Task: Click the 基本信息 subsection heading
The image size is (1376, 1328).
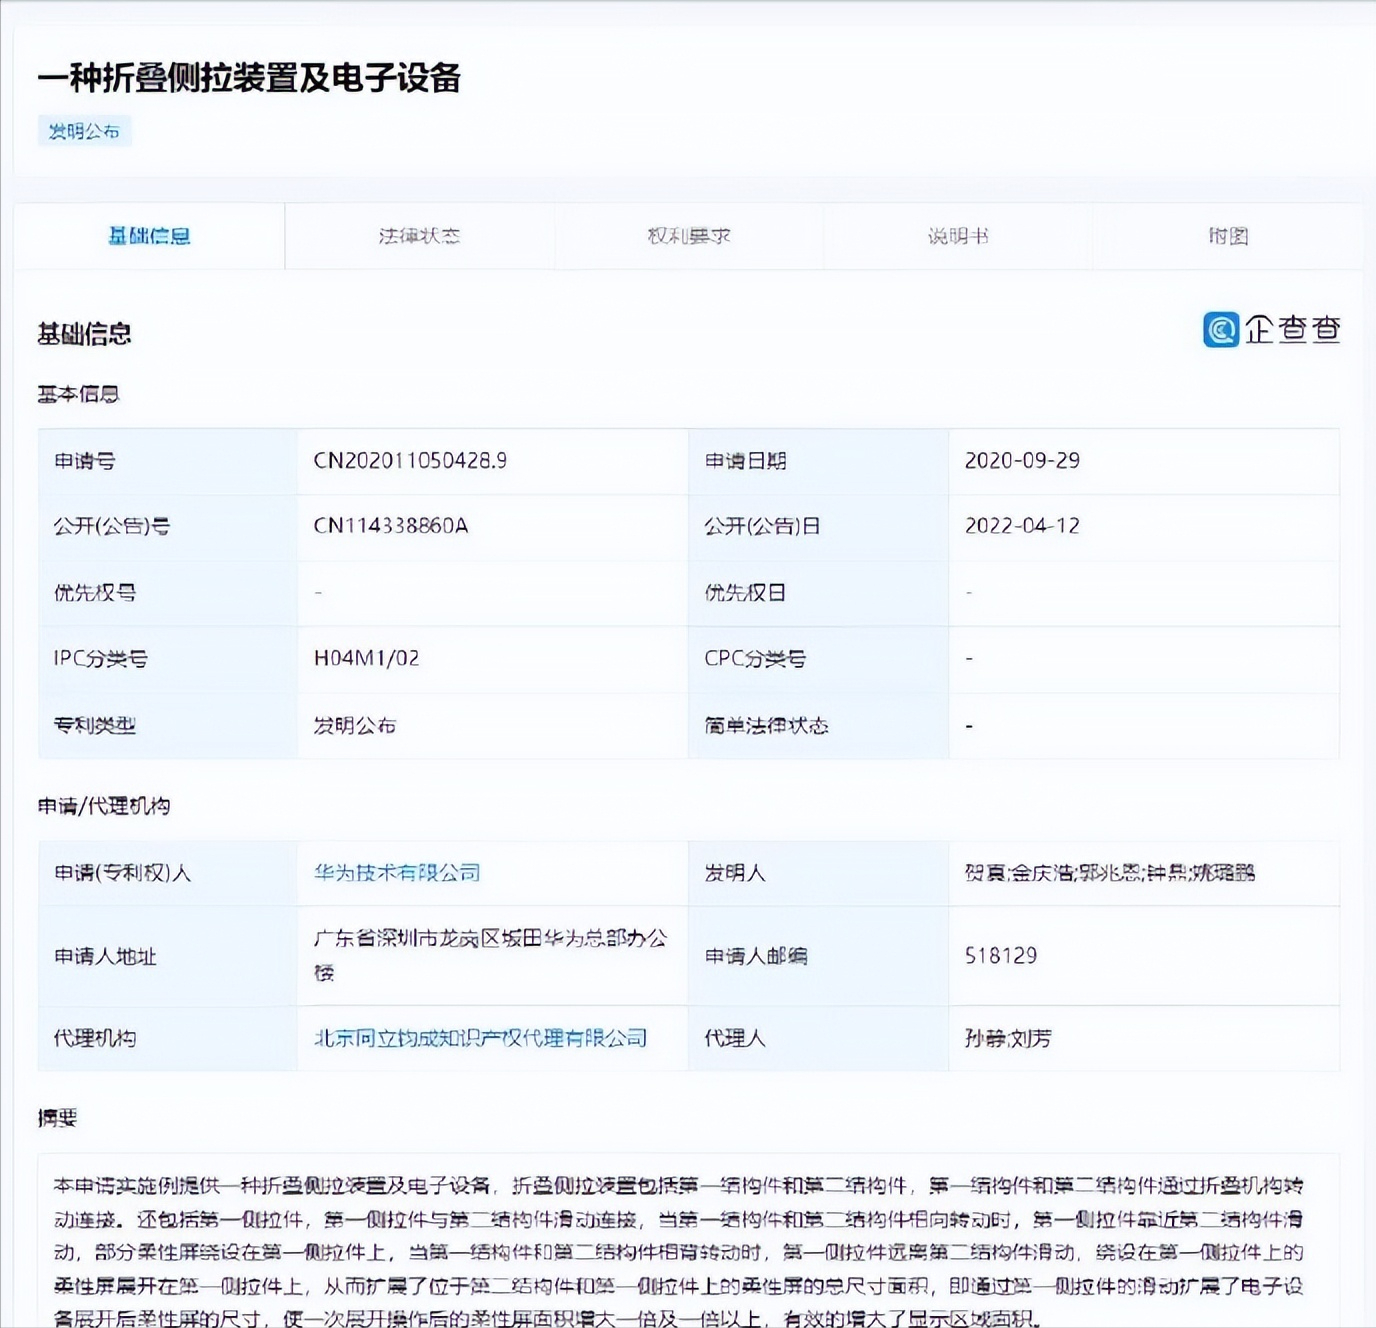Action: pyautogui.click(x=78, y=394)
